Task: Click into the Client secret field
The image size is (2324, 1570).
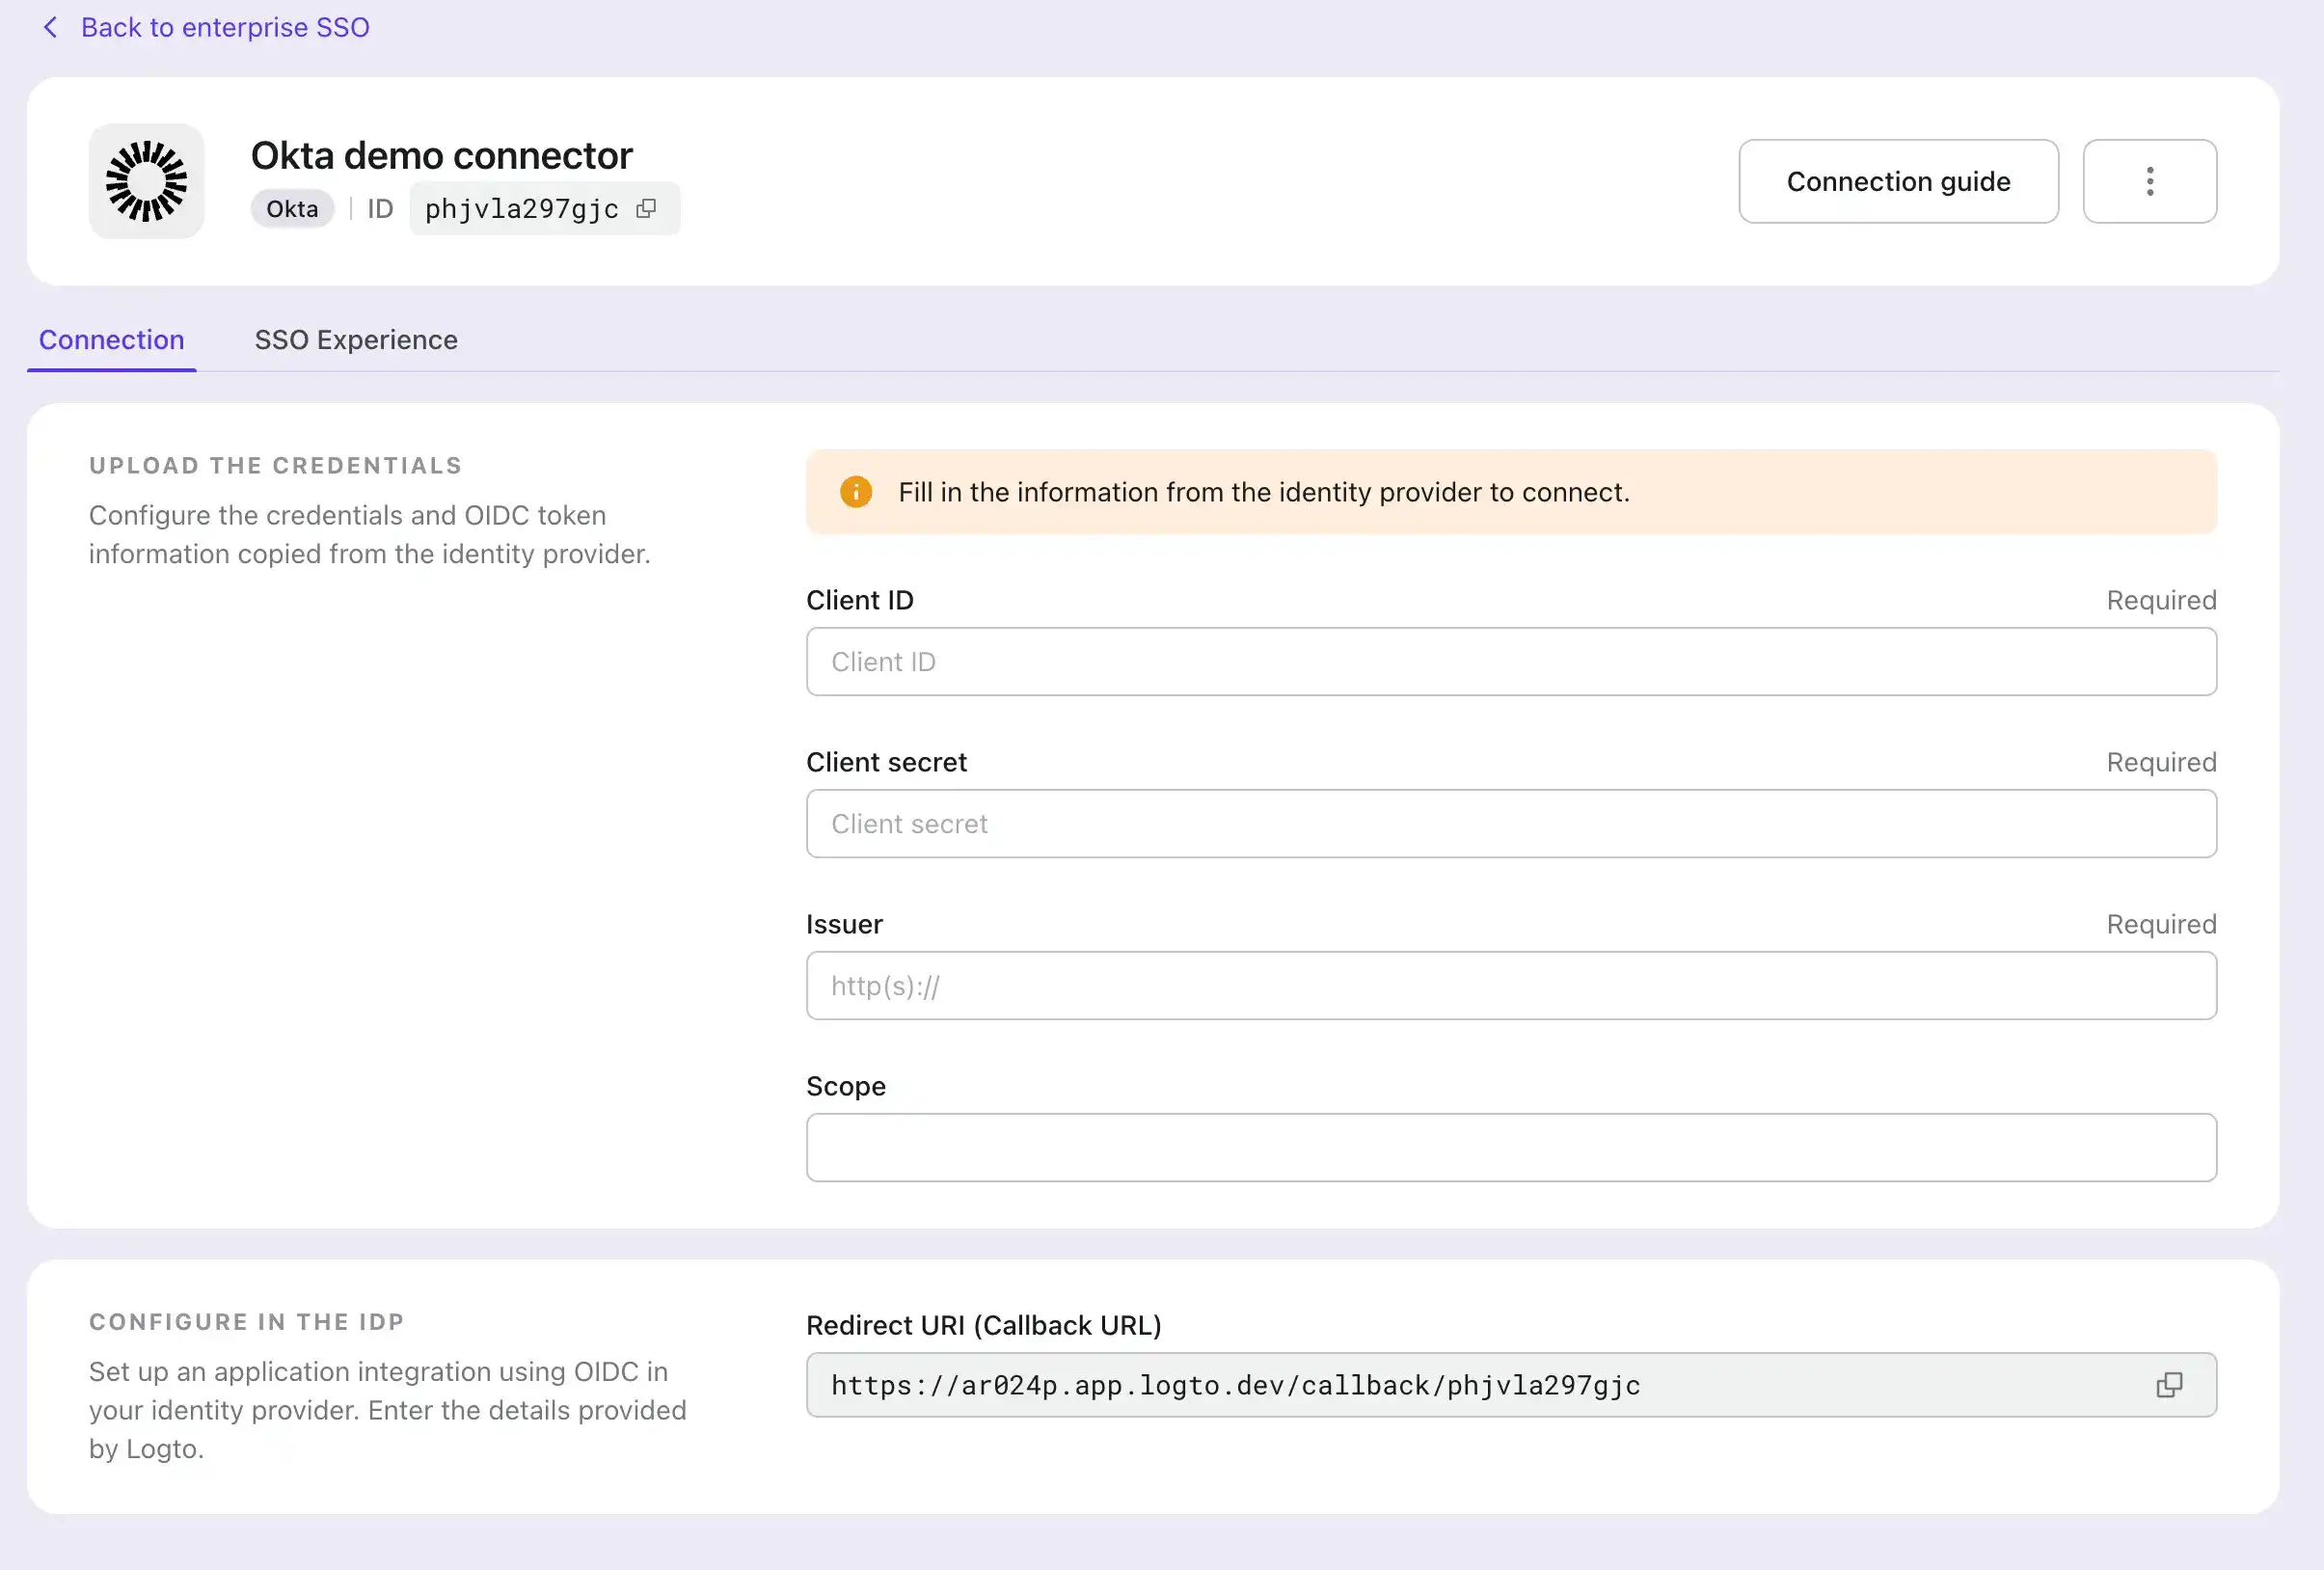Action: click(1510, 824)
